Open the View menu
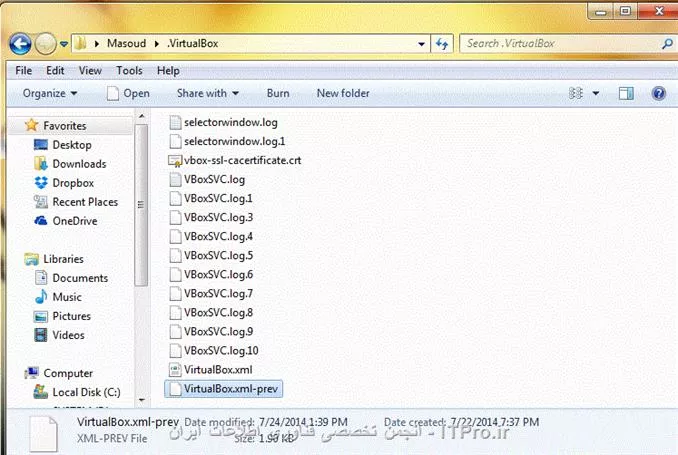Viewport: 678px width, 455px height. point(90,70)
